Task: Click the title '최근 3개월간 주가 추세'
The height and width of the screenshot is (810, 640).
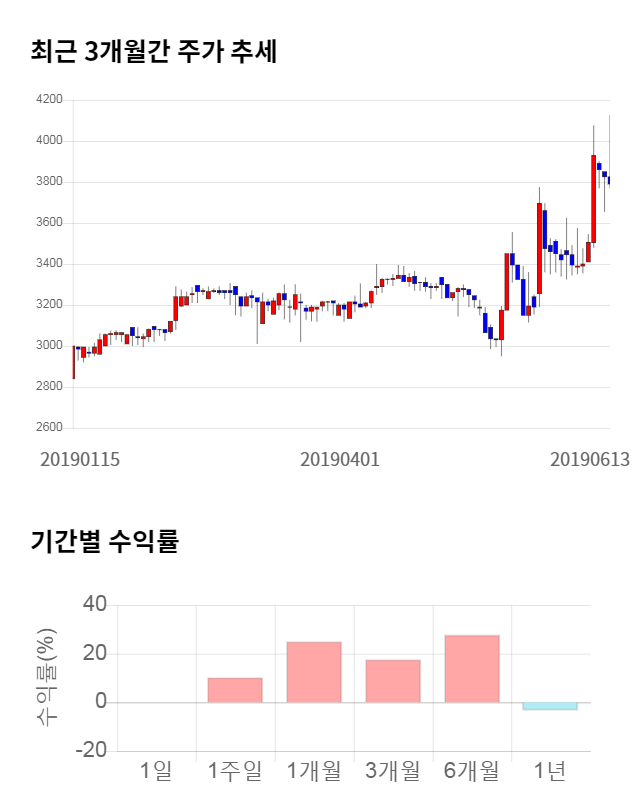Action: point(154,51)
